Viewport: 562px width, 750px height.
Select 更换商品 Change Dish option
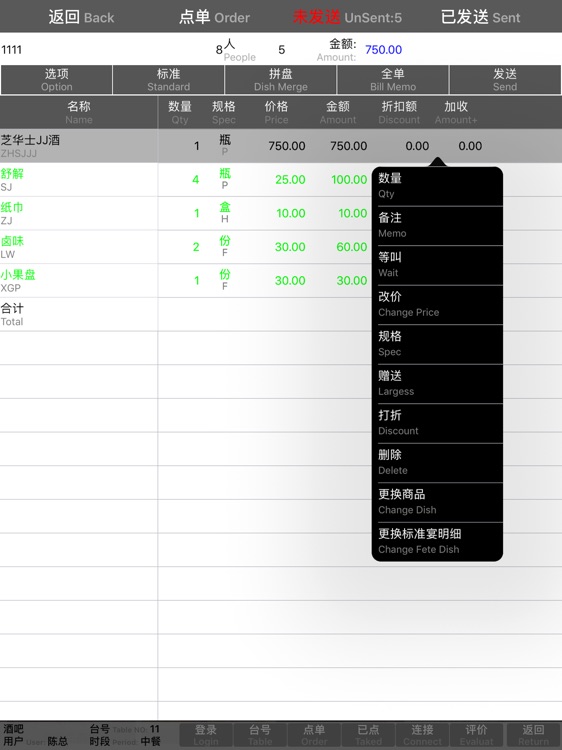pyautogui.click(x=437, y=502)
